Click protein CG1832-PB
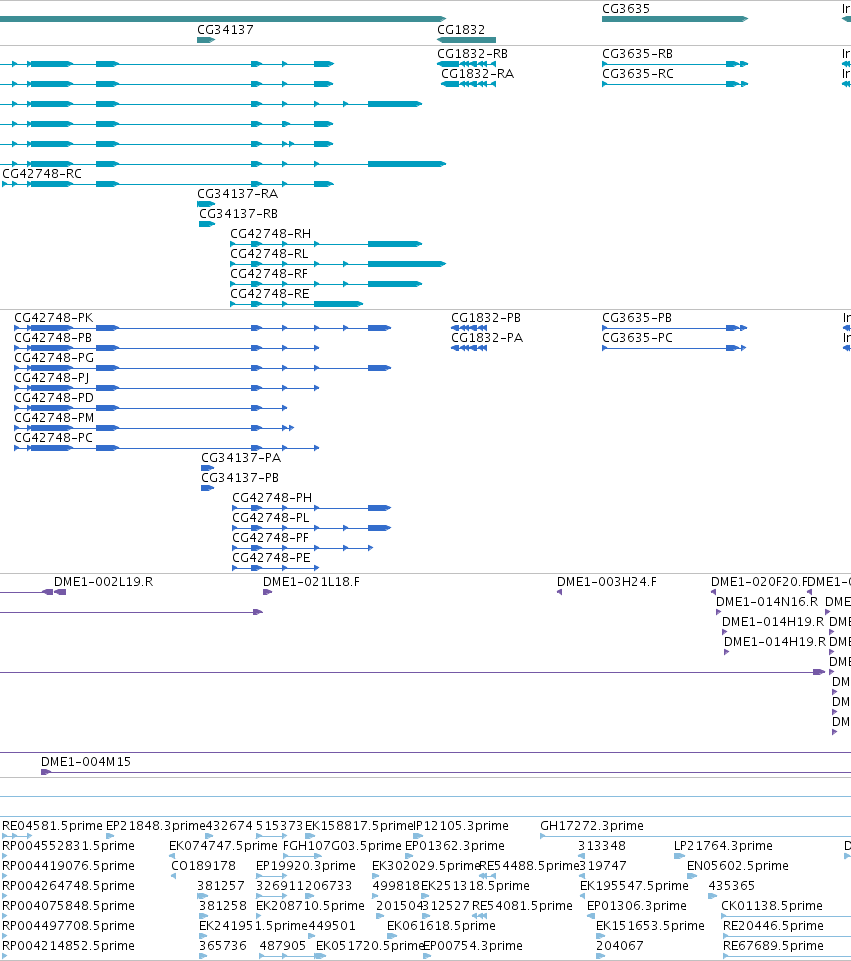The height and width of the screenshot is (961, 851). click(486, 318)
